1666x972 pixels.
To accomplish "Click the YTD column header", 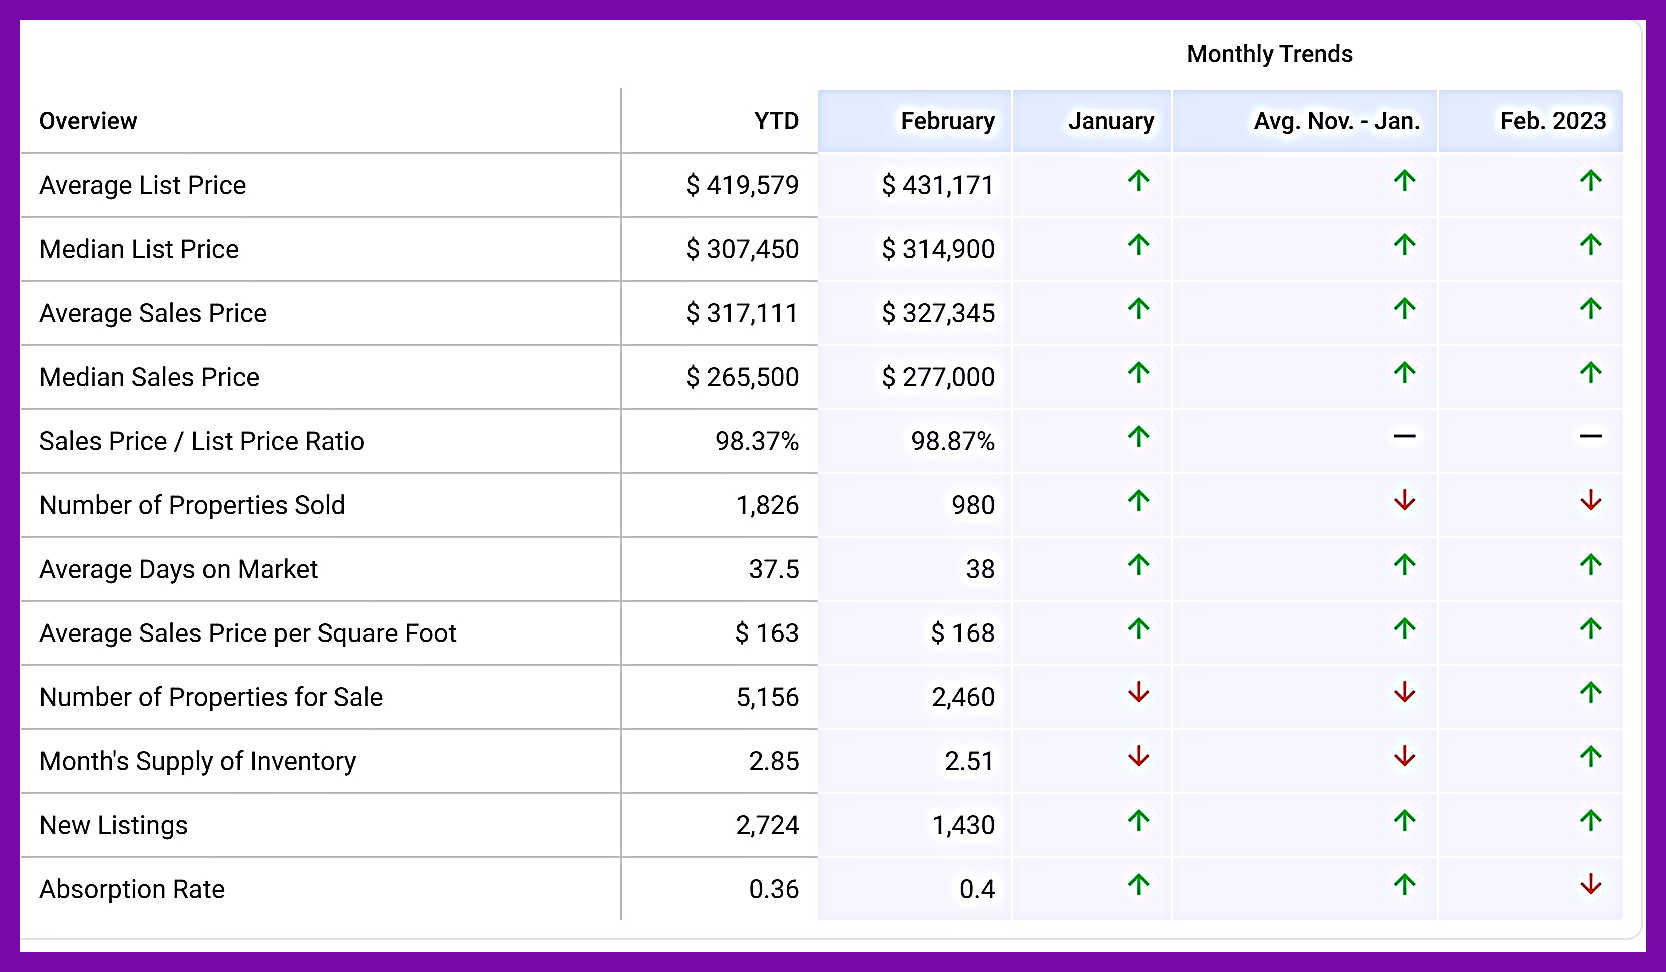I will pos(776,121).
